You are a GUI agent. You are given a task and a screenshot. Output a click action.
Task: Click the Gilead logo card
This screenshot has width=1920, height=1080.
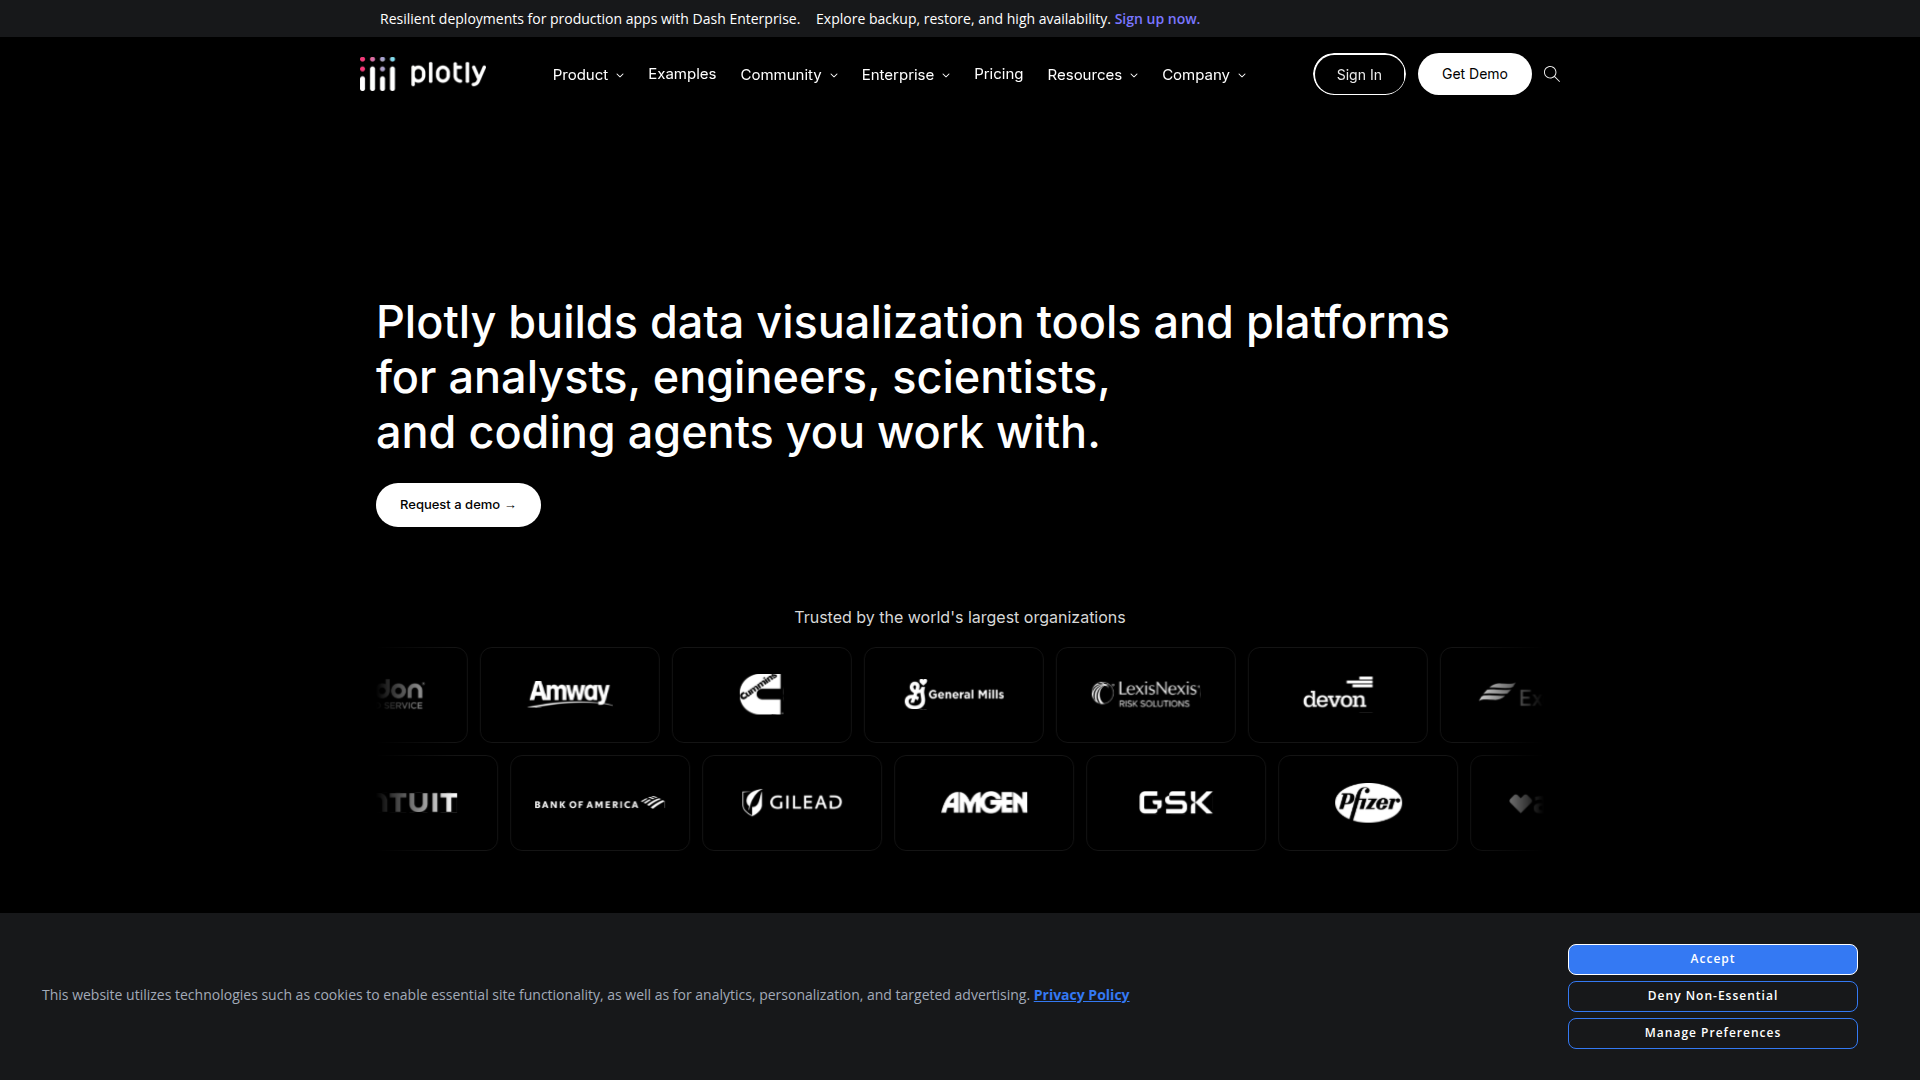792,803
